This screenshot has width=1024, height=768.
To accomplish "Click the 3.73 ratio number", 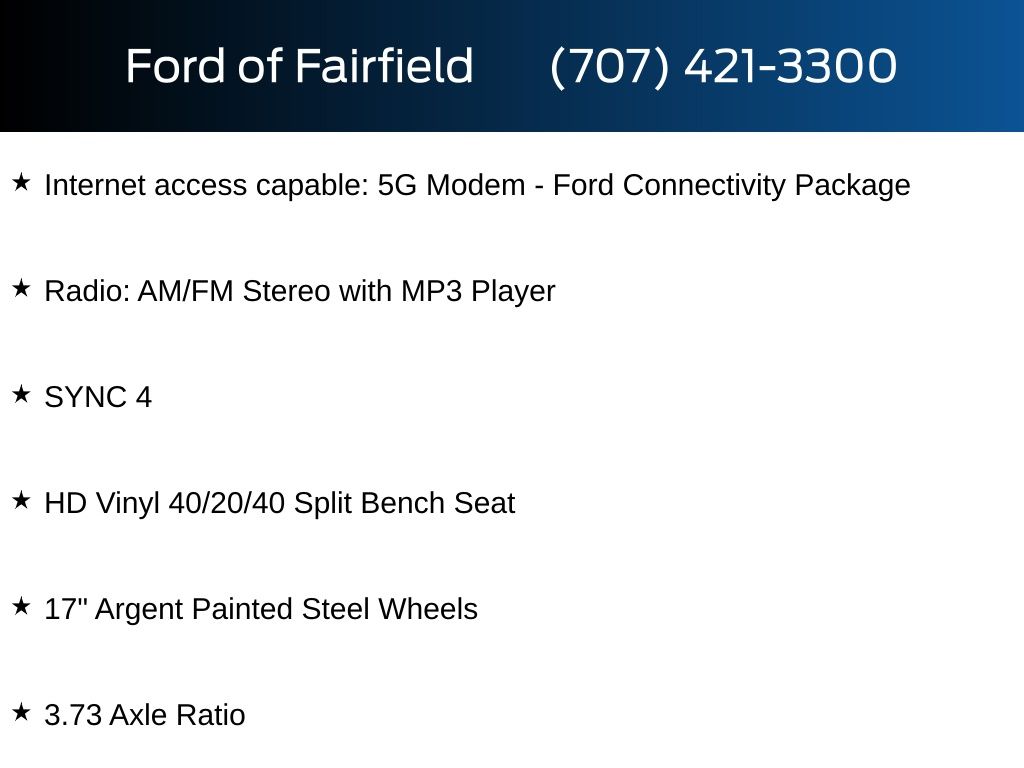I will [x=73, y=716].
